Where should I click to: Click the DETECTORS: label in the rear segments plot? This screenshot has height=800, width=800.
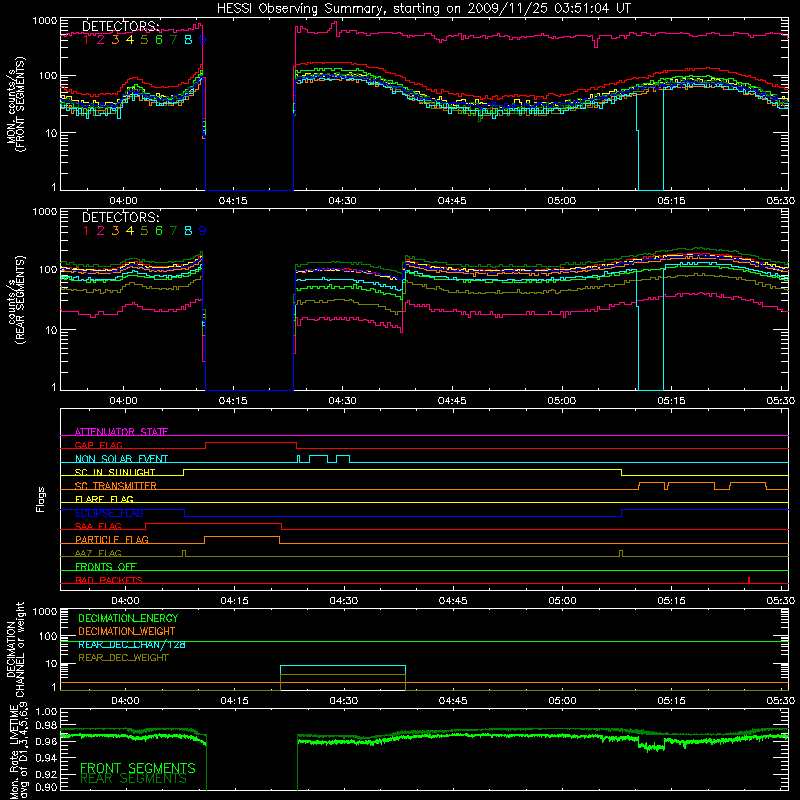(121, 217)
